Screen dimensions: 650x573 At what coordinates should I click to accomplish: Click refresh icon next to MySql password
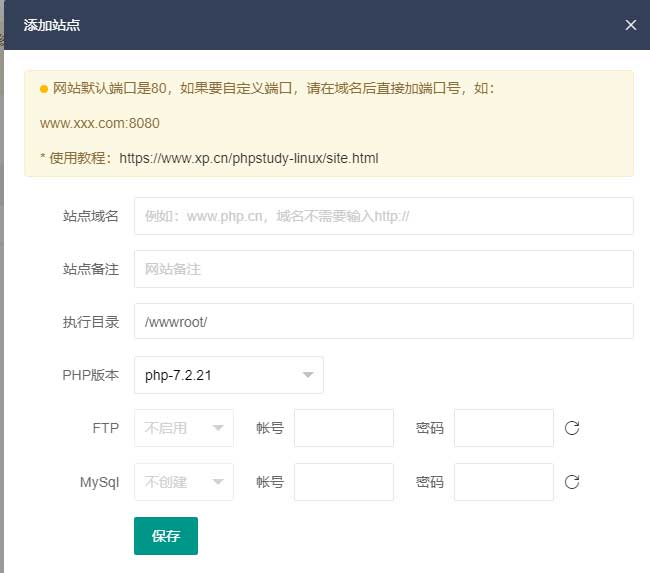click(572, 482)
